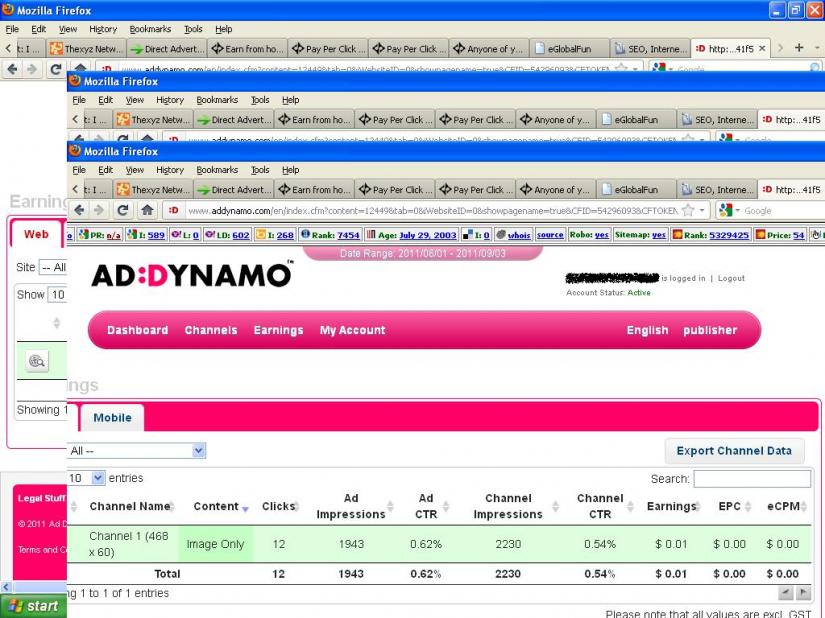Open Bing index I: 268 entry
The height and width of the screenshot is (618, 825).
coord(274,235)
